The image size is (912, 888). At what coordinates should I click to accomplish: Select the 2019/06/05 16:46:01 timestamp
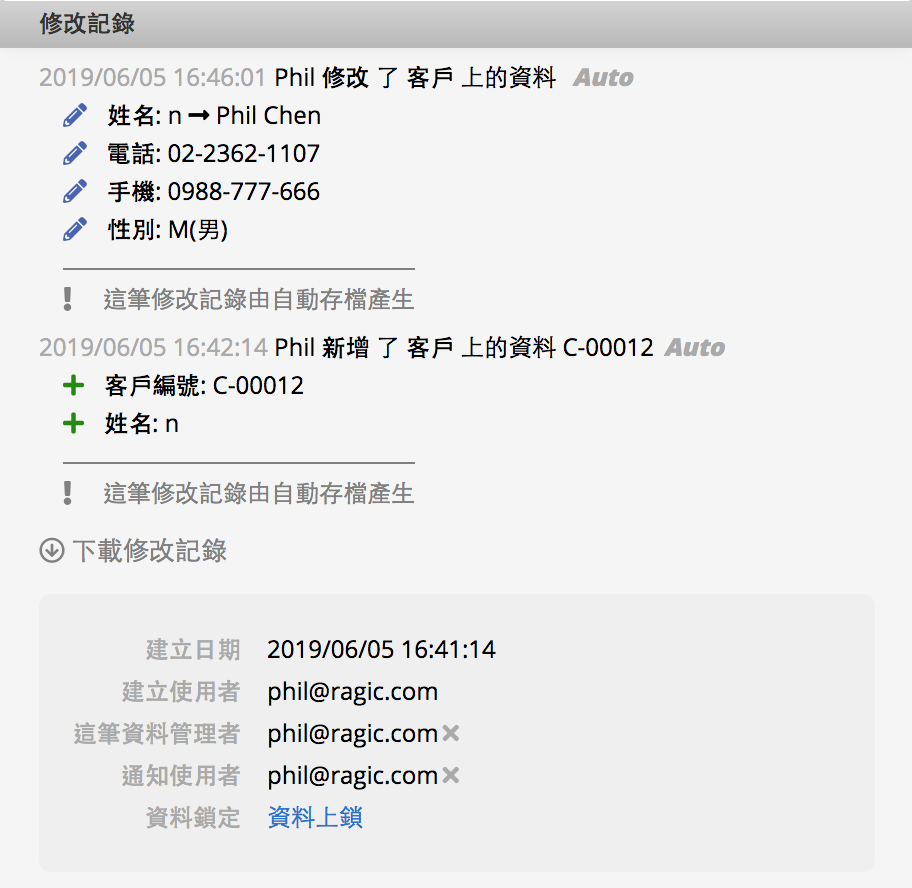pos(153,78)
